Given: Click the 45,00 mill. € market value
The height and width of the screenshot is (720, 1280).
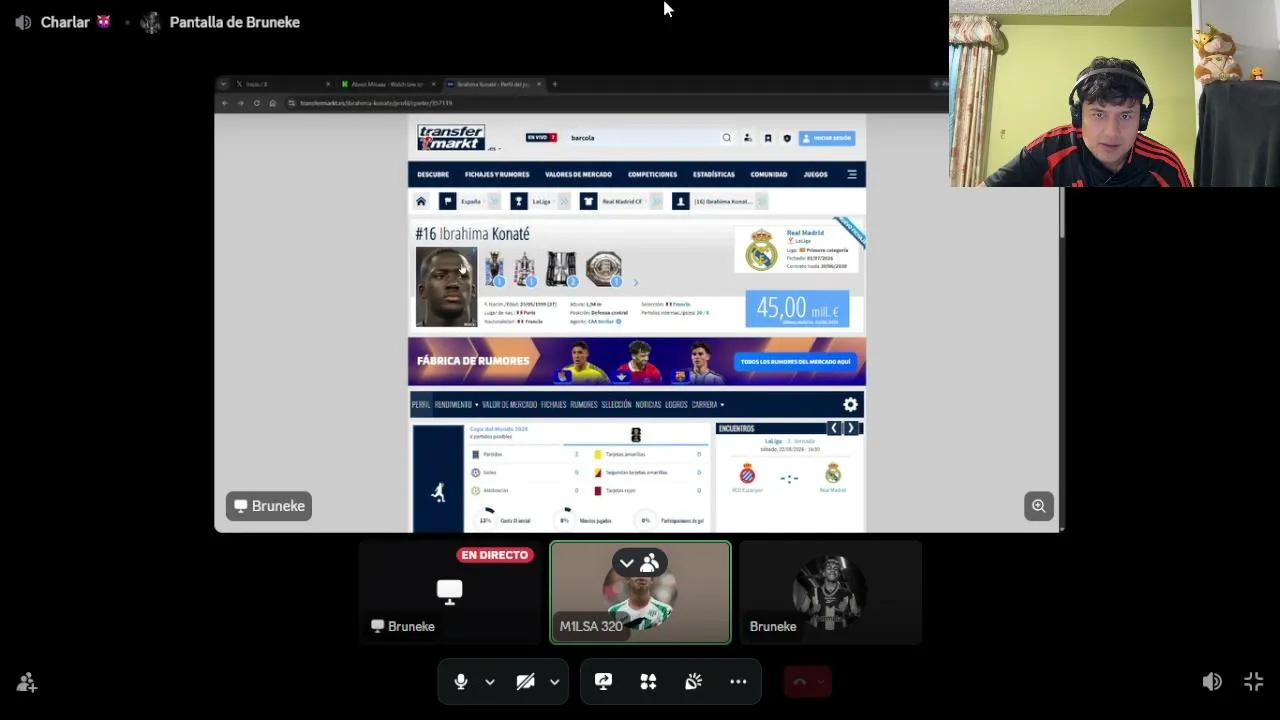Looking at the screenshot, I should [797, 308].
